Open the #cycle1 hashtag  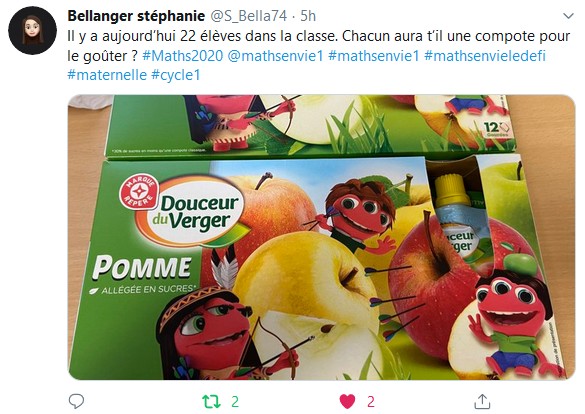[x=176, y=75]
